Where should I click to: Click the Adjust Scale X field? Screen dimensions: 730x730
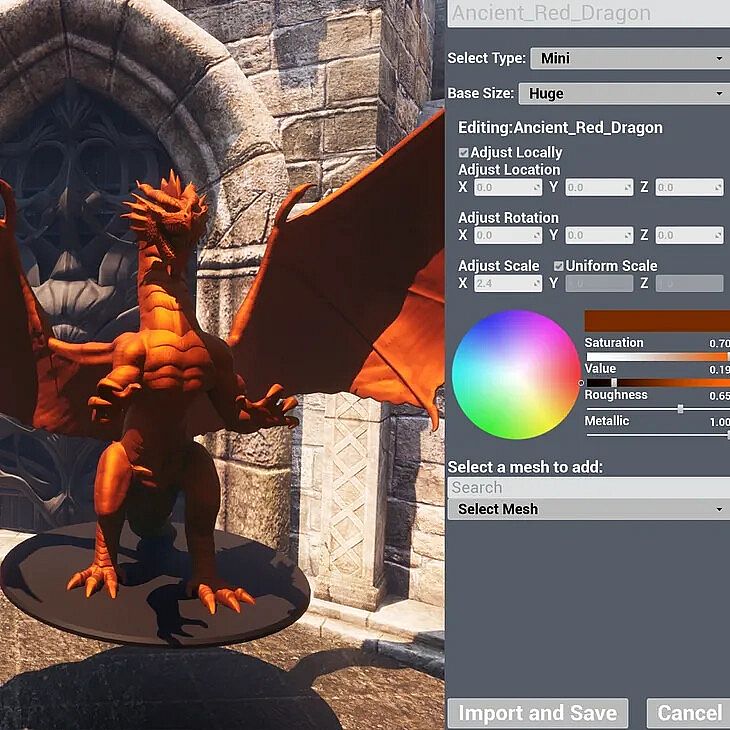coord(507,284)
